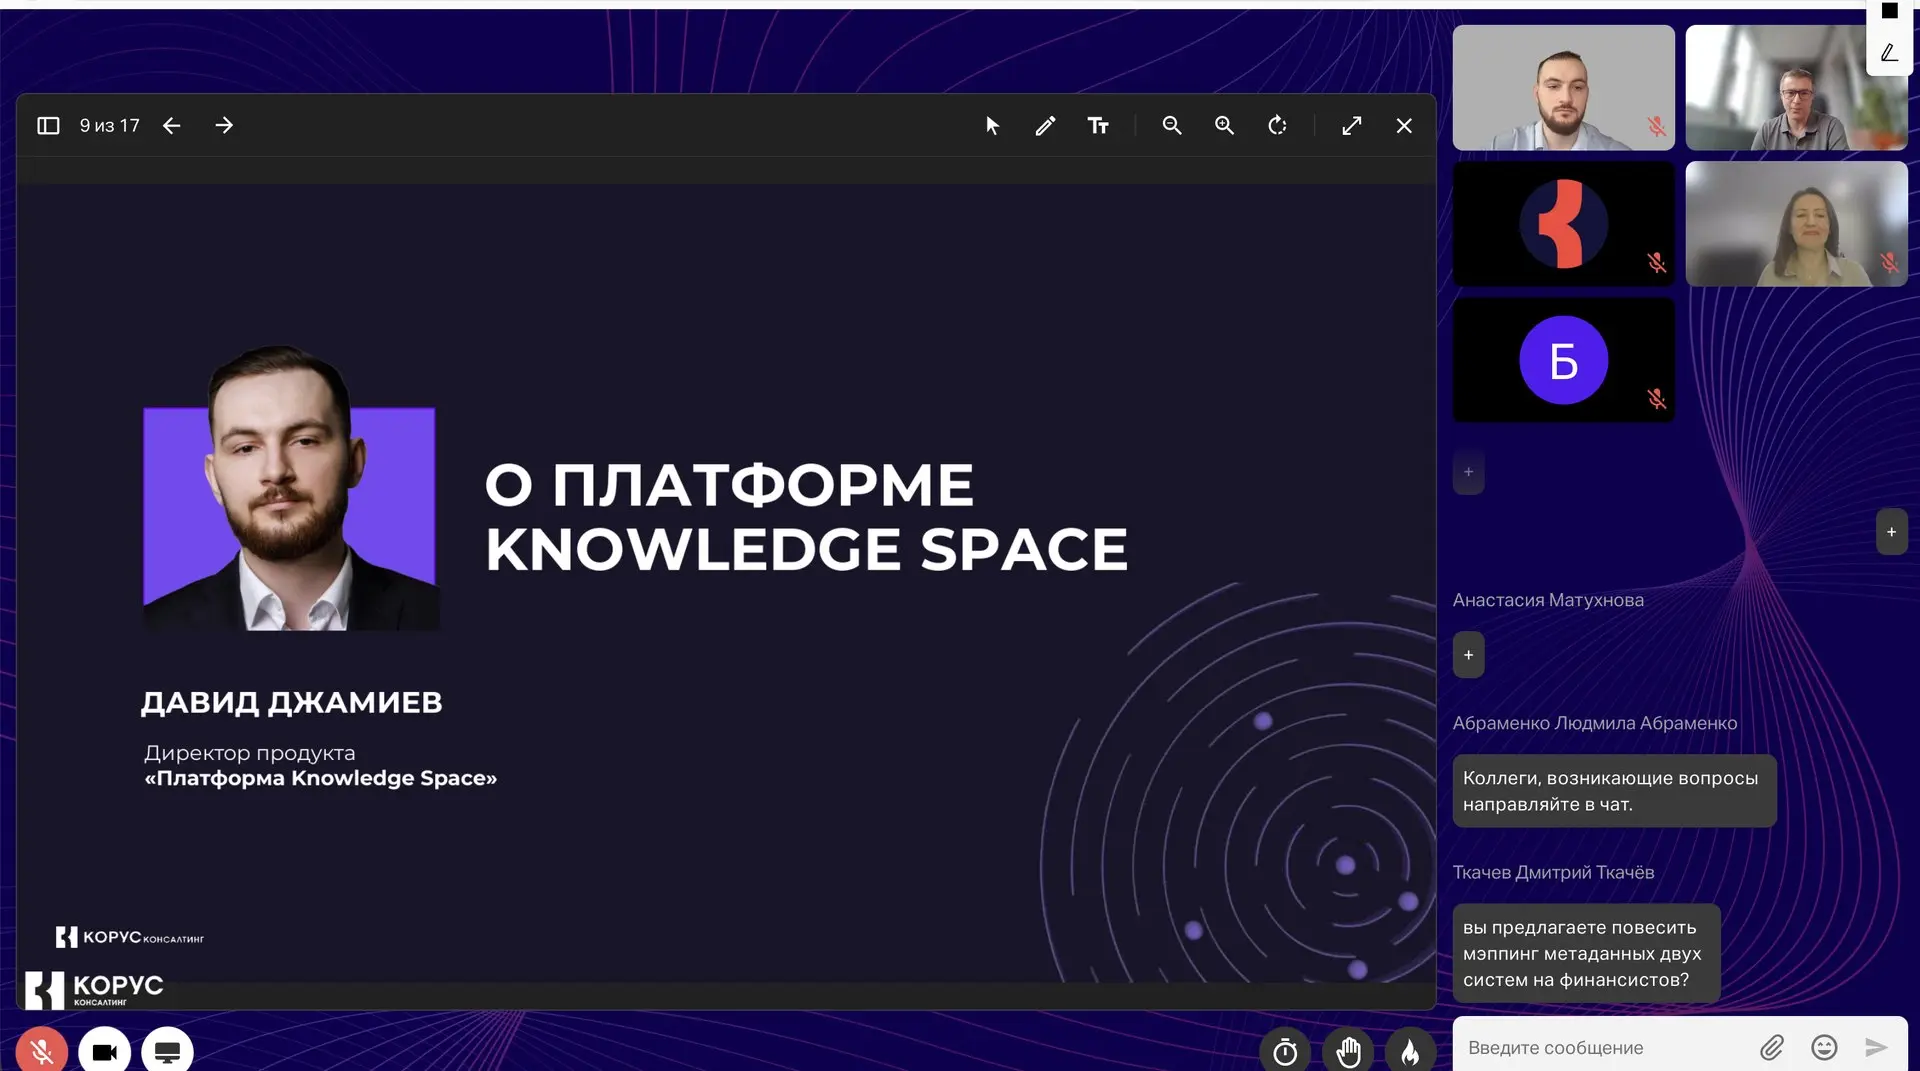Add reaction to Анастасия Матухнова's message
The width and height of the screenshot is (1920, 1071).
tap(1468, 655)
